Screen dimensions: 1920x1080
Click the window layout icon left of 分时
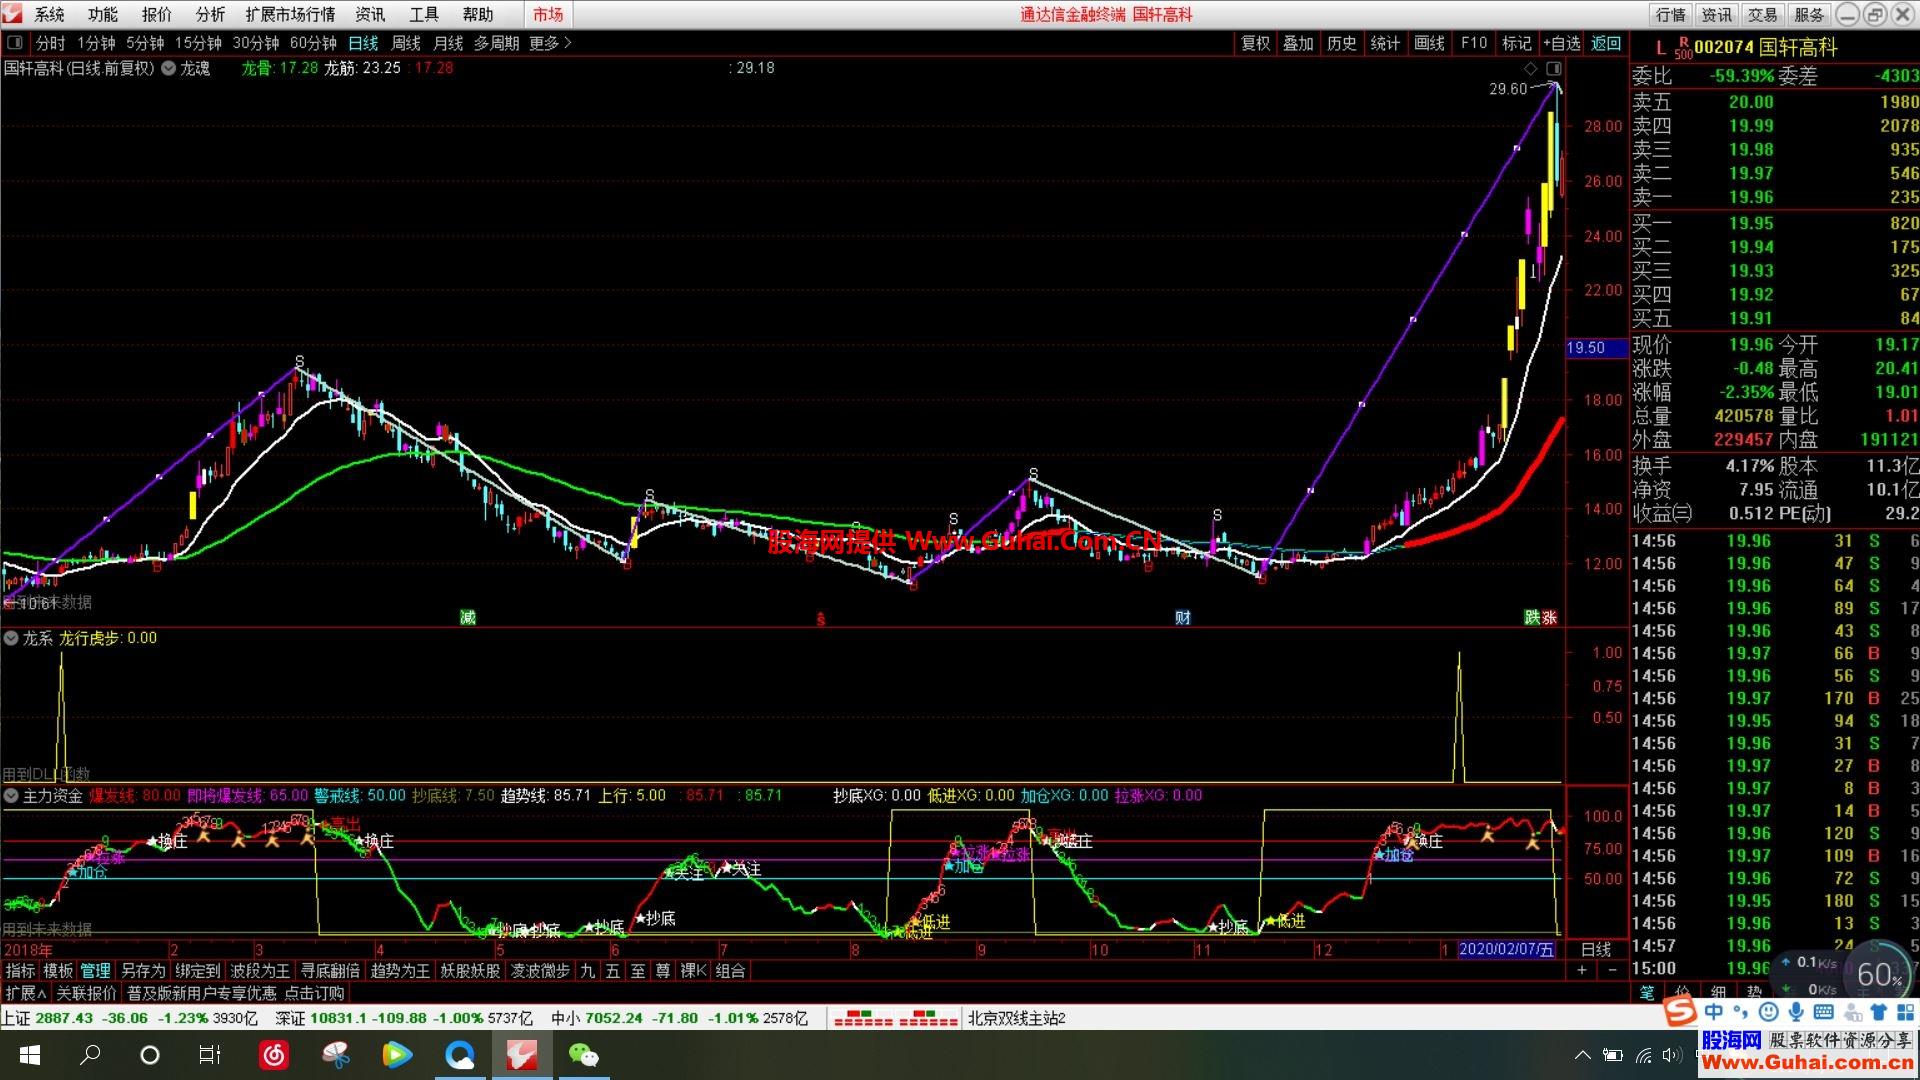[x=14, y=43]
